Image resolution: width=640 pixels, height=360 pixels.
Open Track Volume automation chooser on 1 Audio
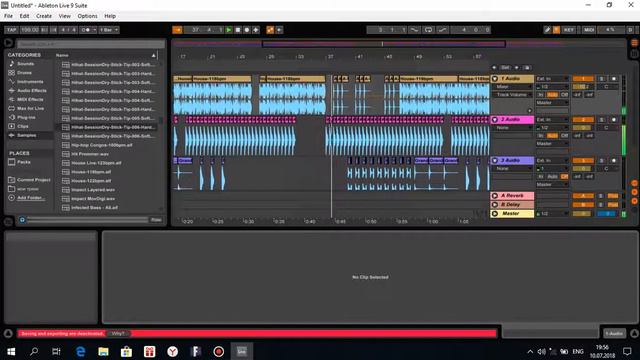pyautogui.click(x=512, y=95)
